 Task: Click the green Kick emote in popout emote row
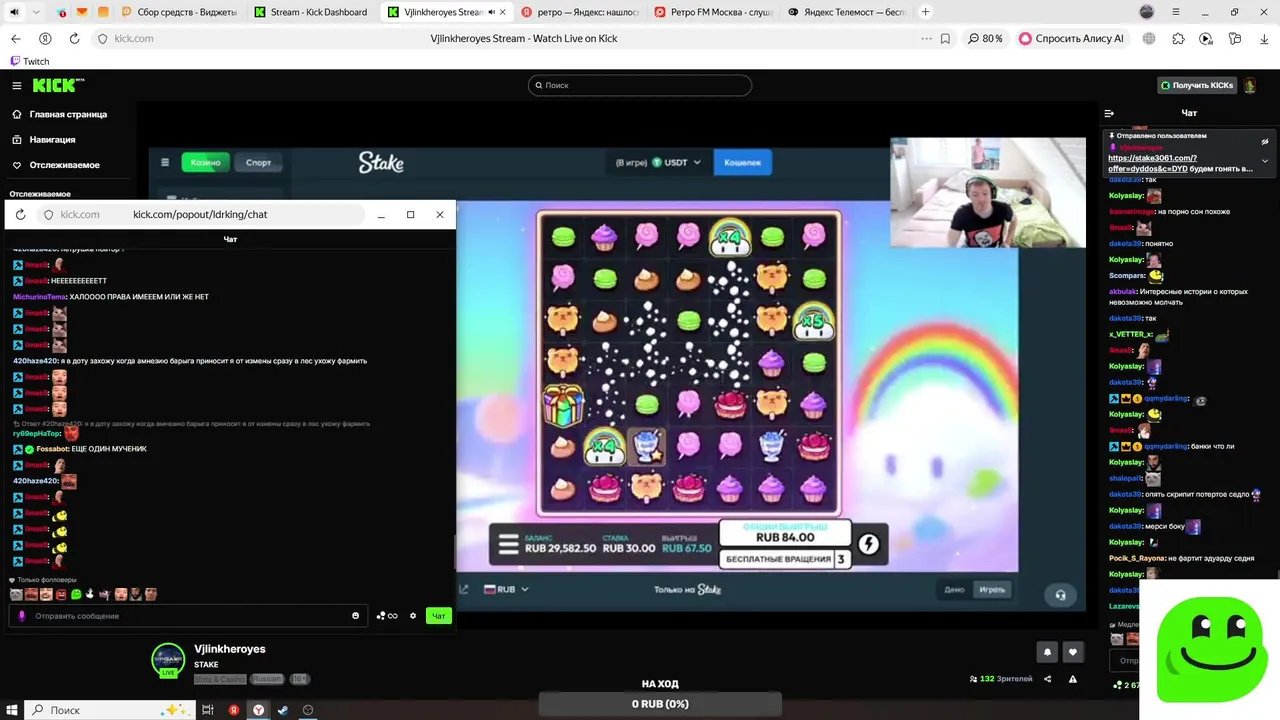coord(76,594)
